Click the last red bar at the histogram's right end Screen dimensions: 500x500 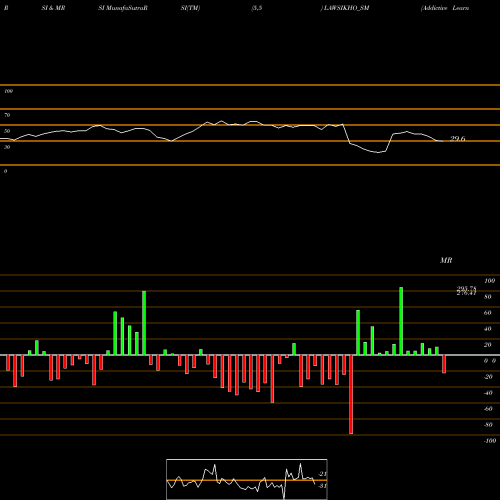444,364
